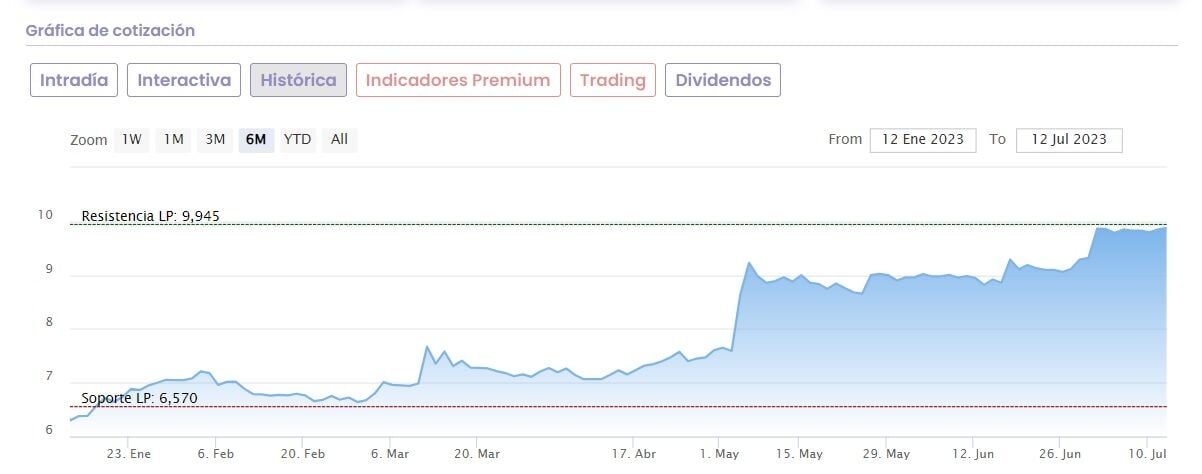Open the Interactiva chart tab

point(184,80)
